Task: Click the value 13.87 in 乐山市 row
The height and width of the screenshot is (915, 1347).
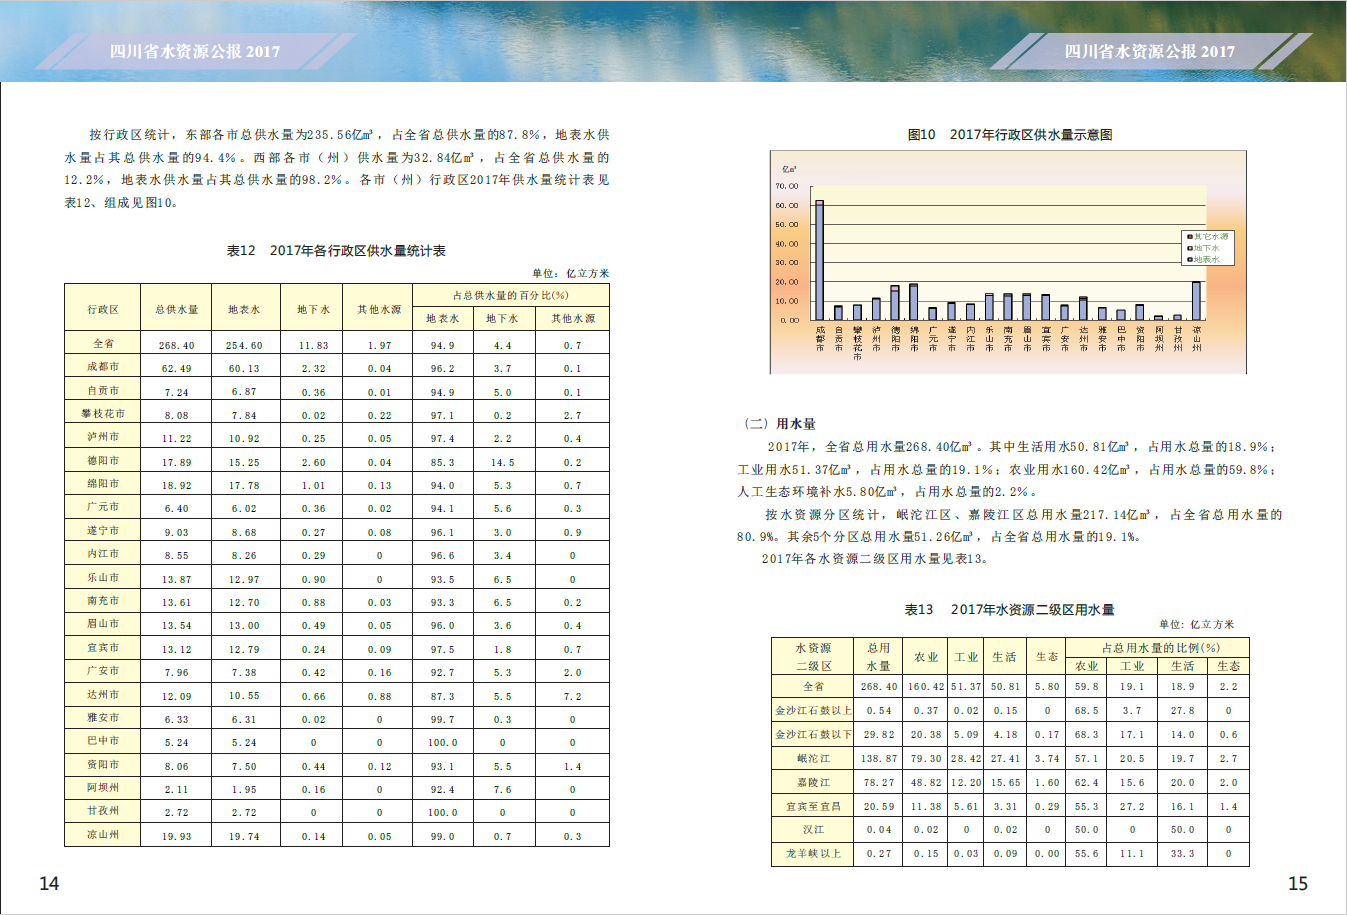Action: tap(177, 580)
